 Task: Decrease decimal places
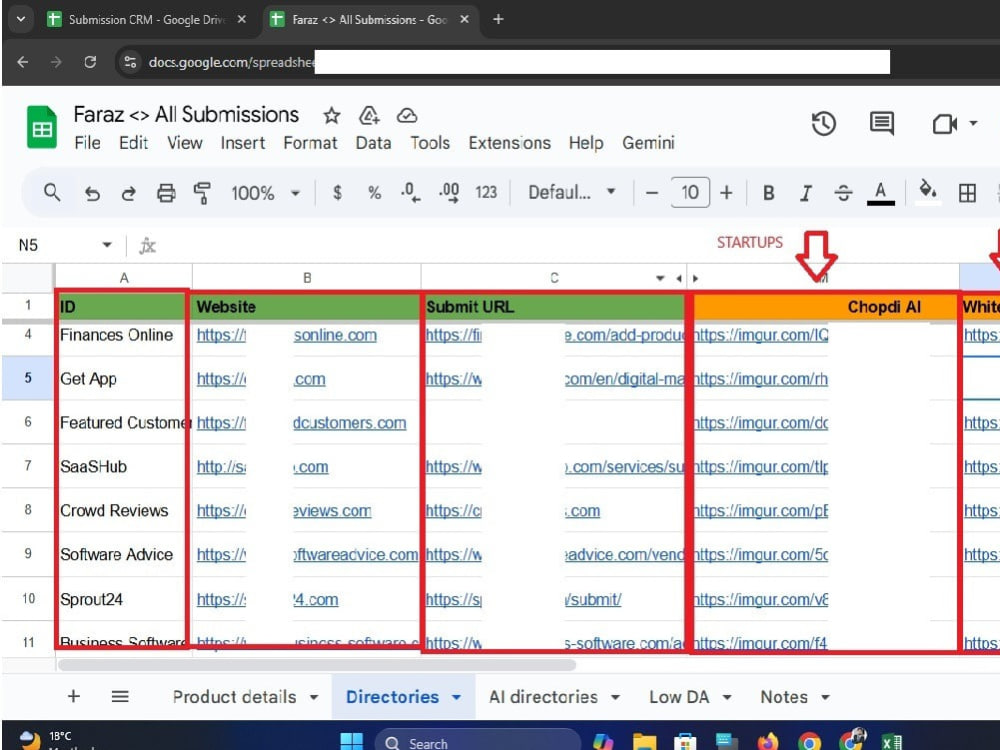(x=410, y=193)
